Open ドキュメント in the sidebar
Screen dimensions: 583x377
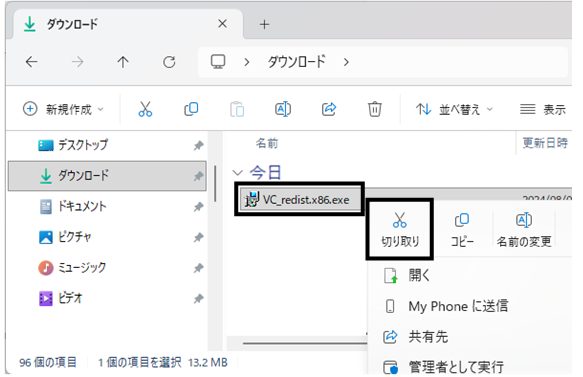click(x=107, y=206)
